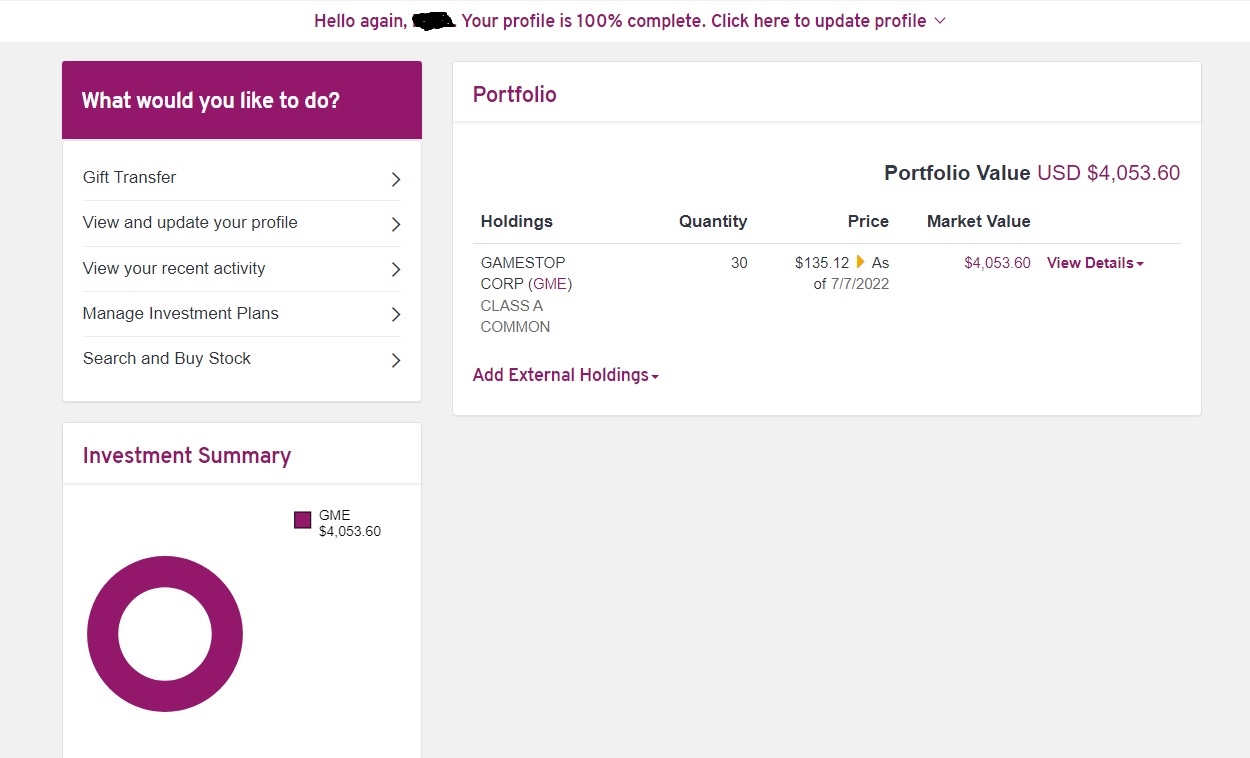
Task: Click the yellow price indicator triangle
Action: (860, 262)
